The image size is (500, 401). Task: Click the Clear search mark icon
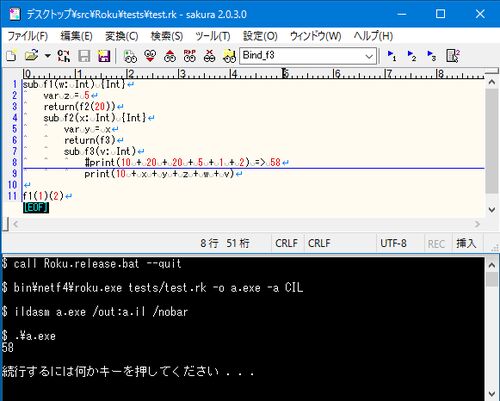click(210, 56)
